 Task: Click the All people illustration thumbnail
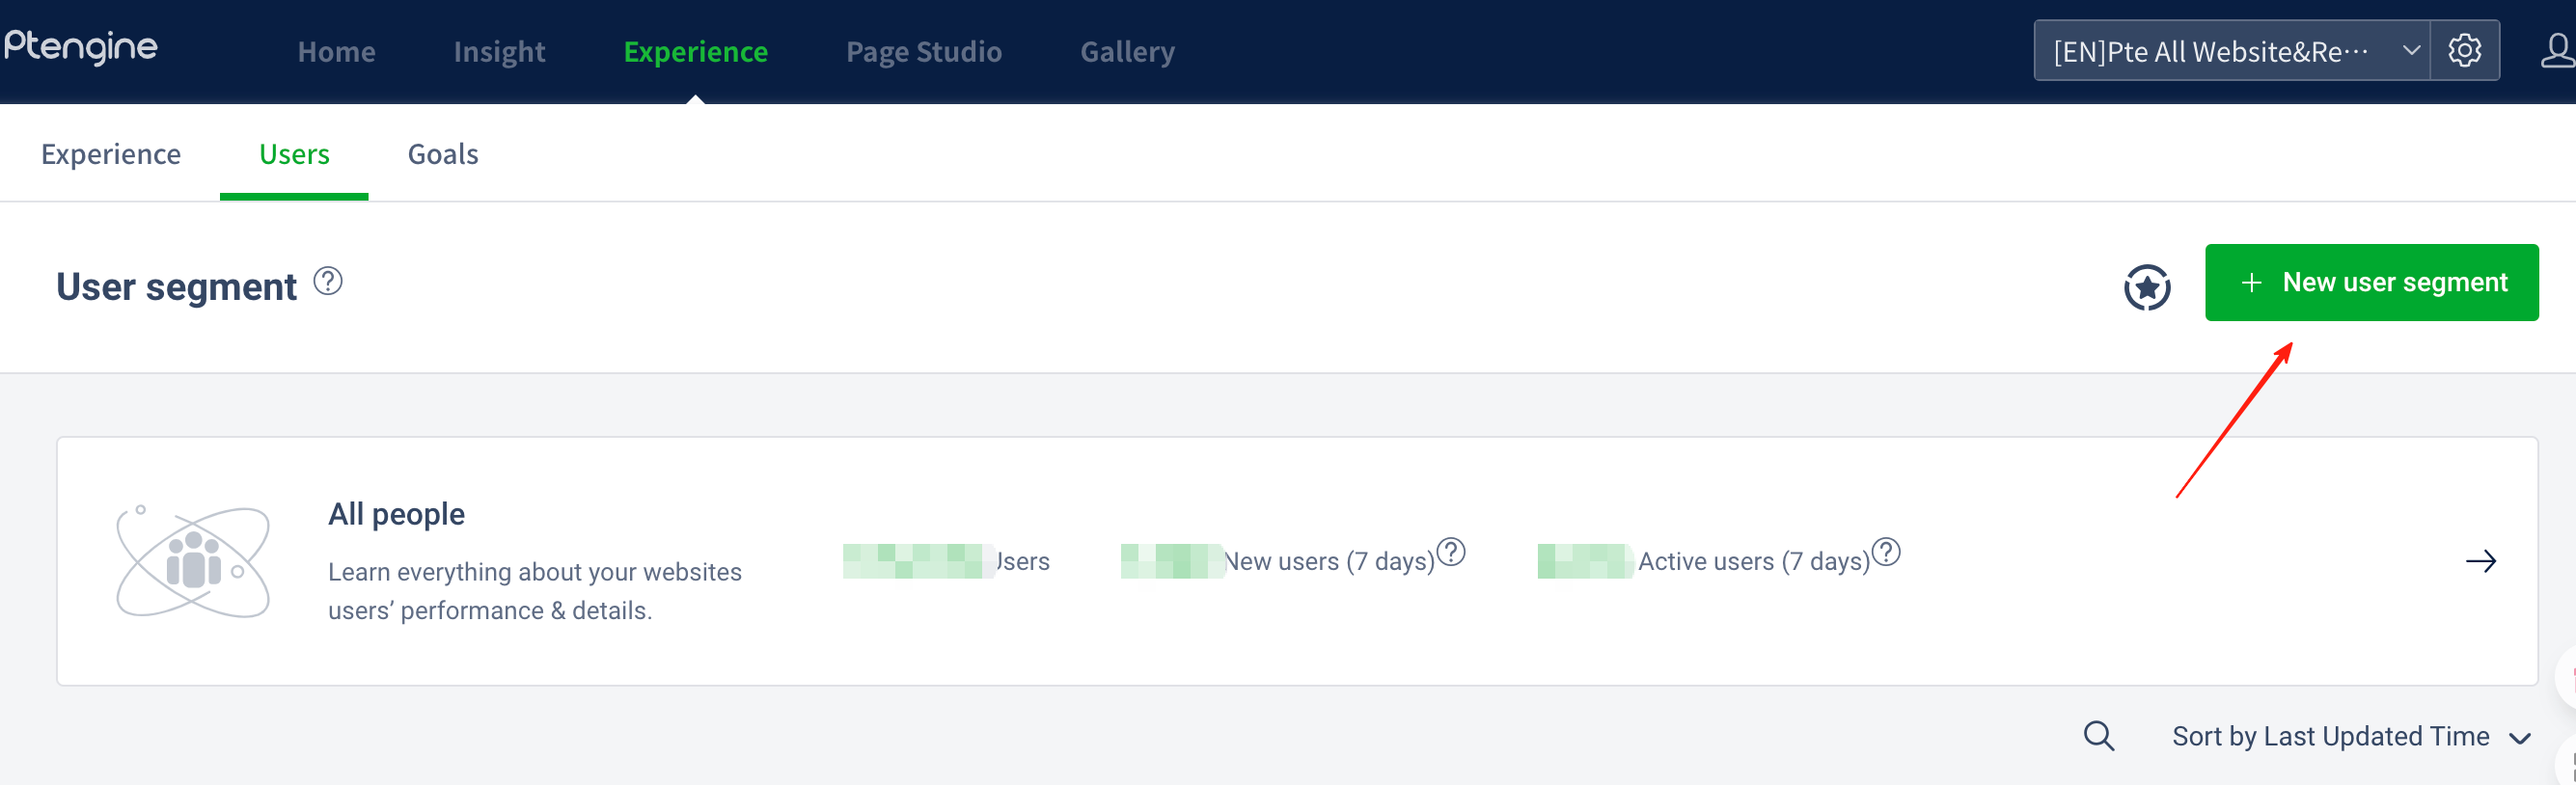pos(193,561)
